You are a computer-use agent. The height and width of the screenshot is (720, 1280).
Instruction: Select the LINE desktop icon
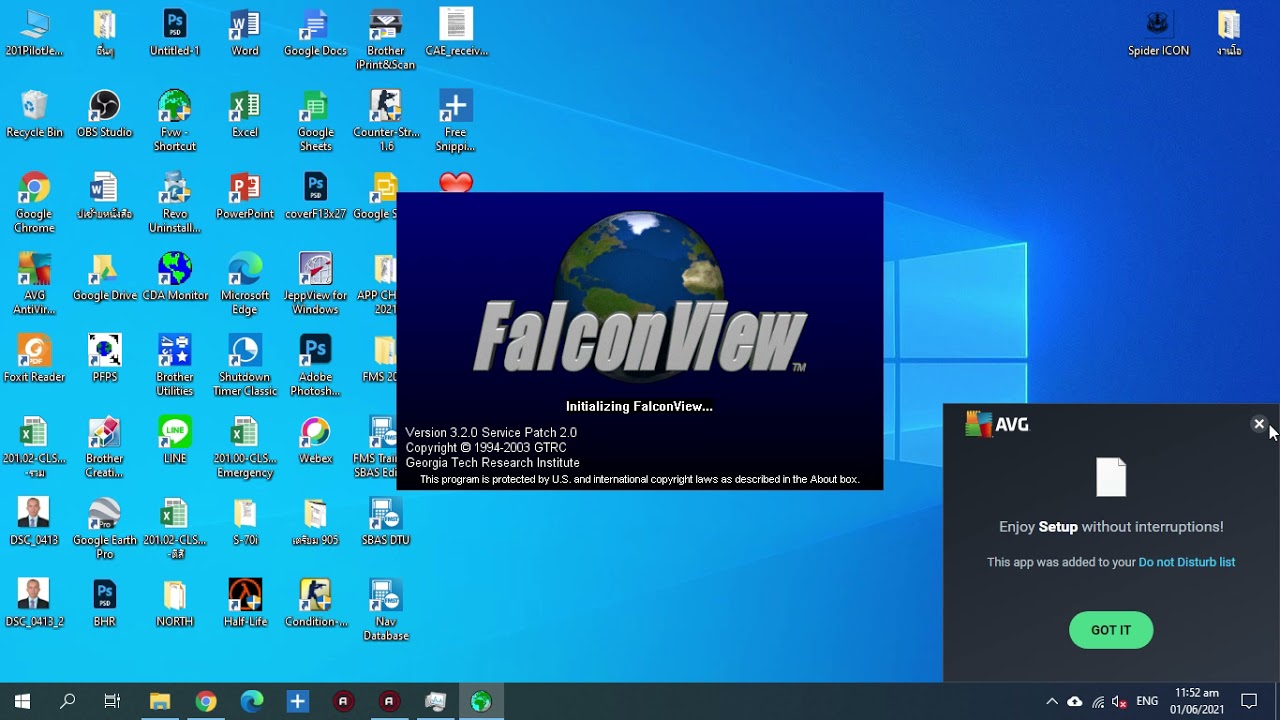pos(174,440)
